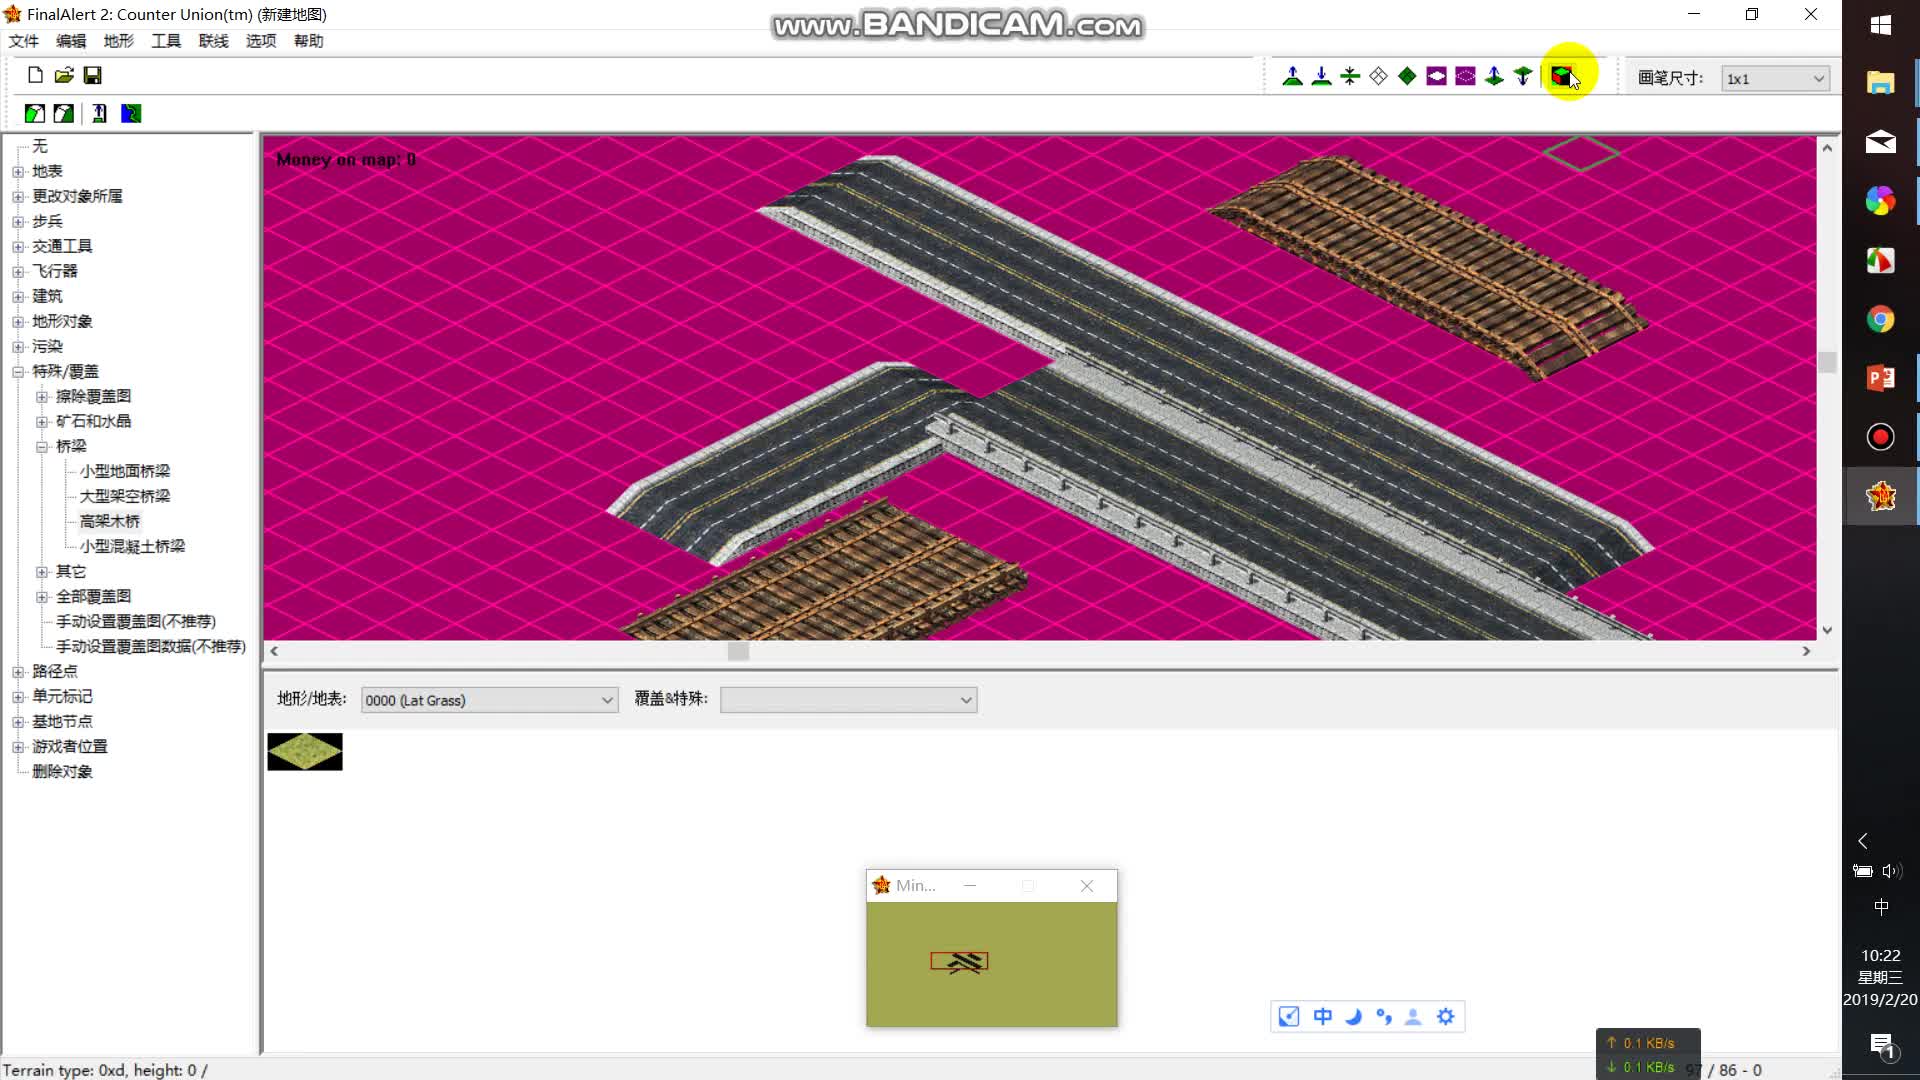Open the 地形 menu
1920x1080 pixels.
click(x=118, y=41)
